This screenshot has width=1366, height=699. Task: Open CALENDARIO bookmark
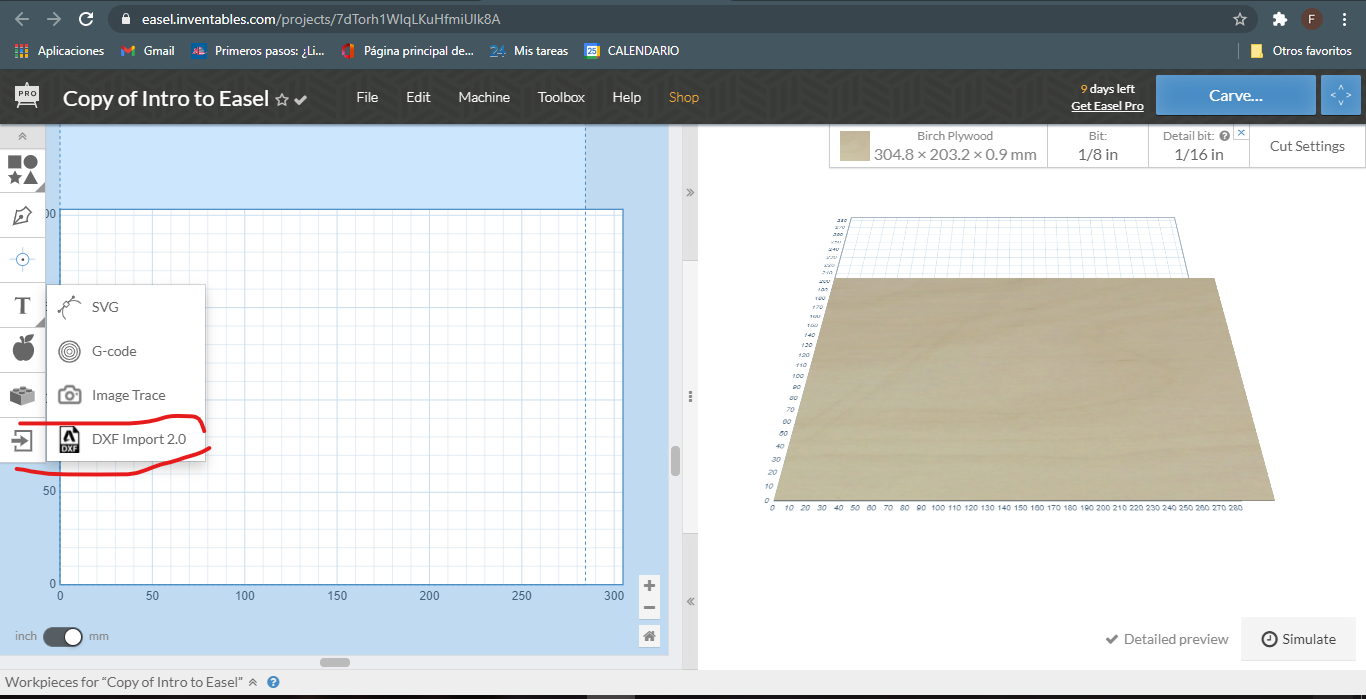(x=632, y=51)
